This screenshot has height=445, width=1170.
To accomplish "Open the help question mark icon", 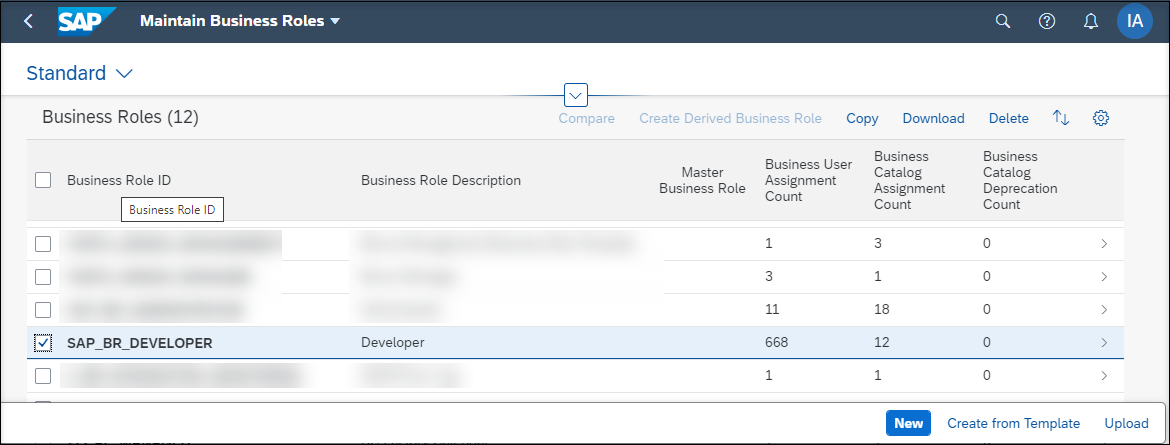I will click(1047, 21).
